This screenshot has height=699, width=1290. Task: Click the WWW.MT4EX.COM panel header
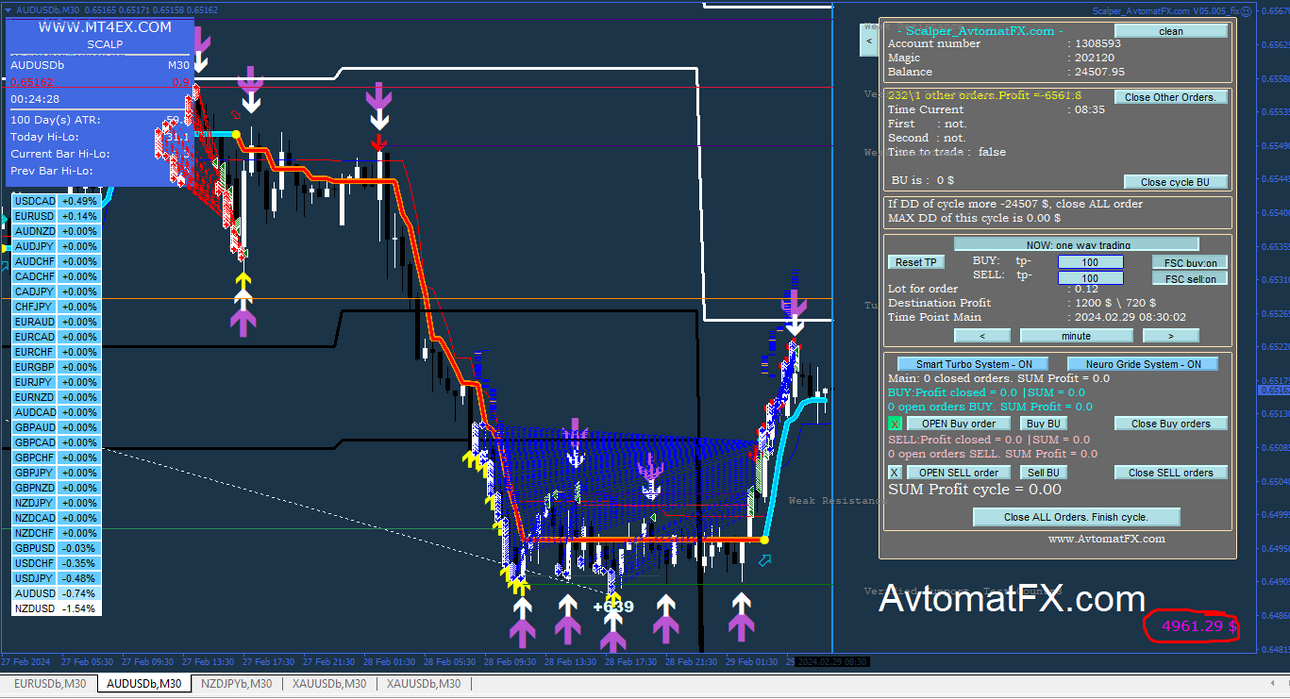(105, 27)
